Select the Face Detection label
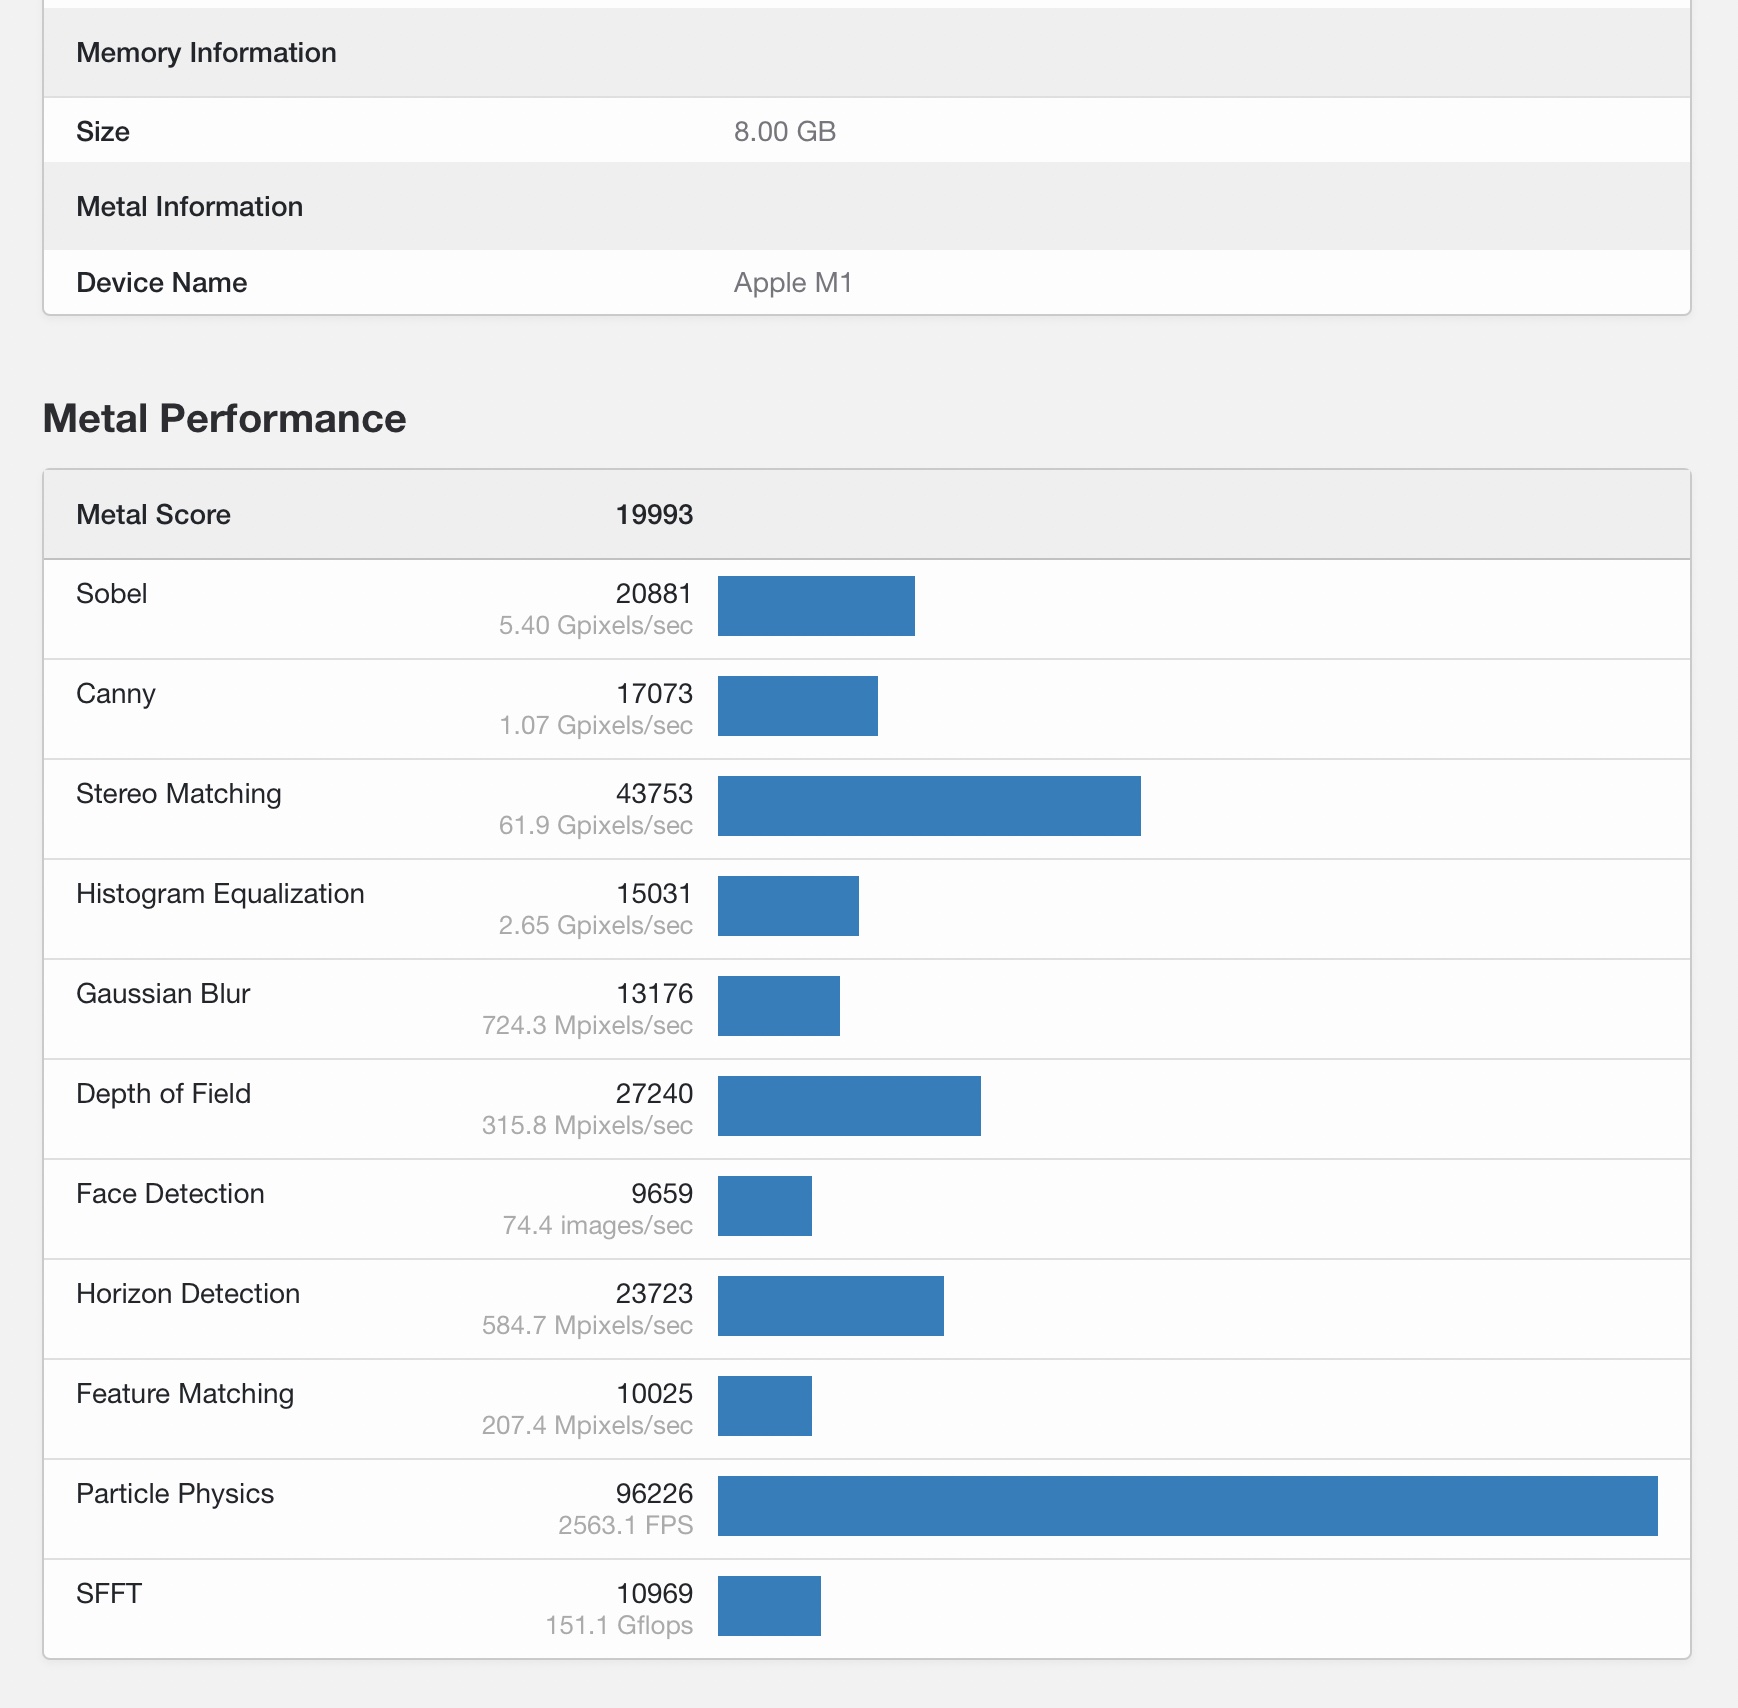Image resolution: width=1738 pixels, height=1708 pixels. (x=171, y=1194)
